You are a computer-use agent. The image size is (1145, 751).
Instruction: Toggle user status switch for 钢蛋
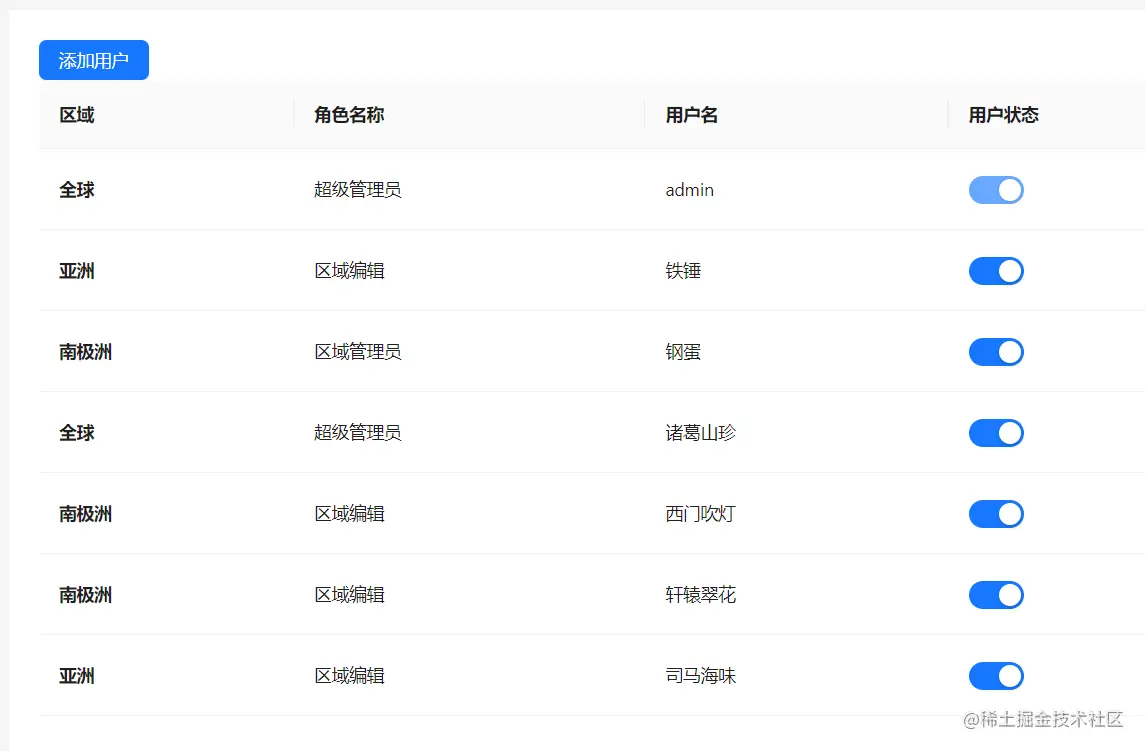point(996,352)
